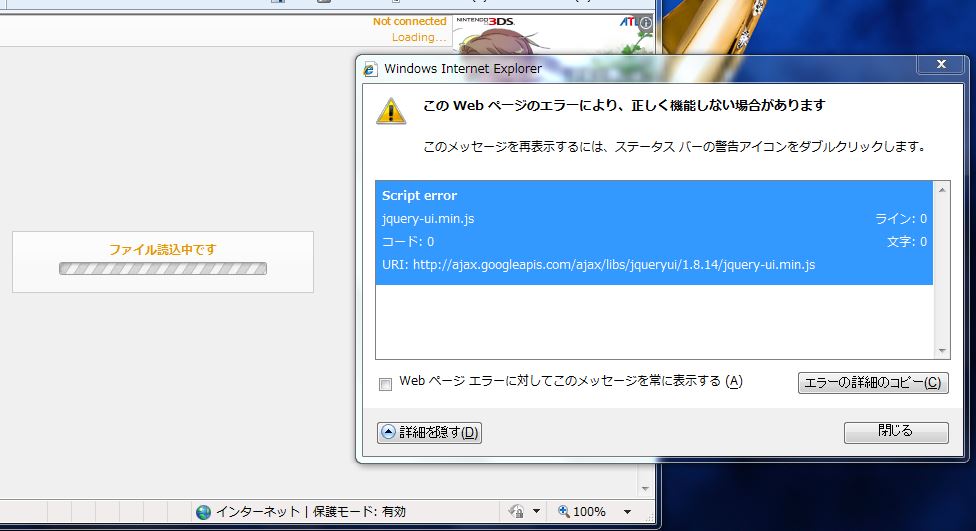Click the main dialog heading about Web page error
976x531 pixels.
click(x=624, y=105)
